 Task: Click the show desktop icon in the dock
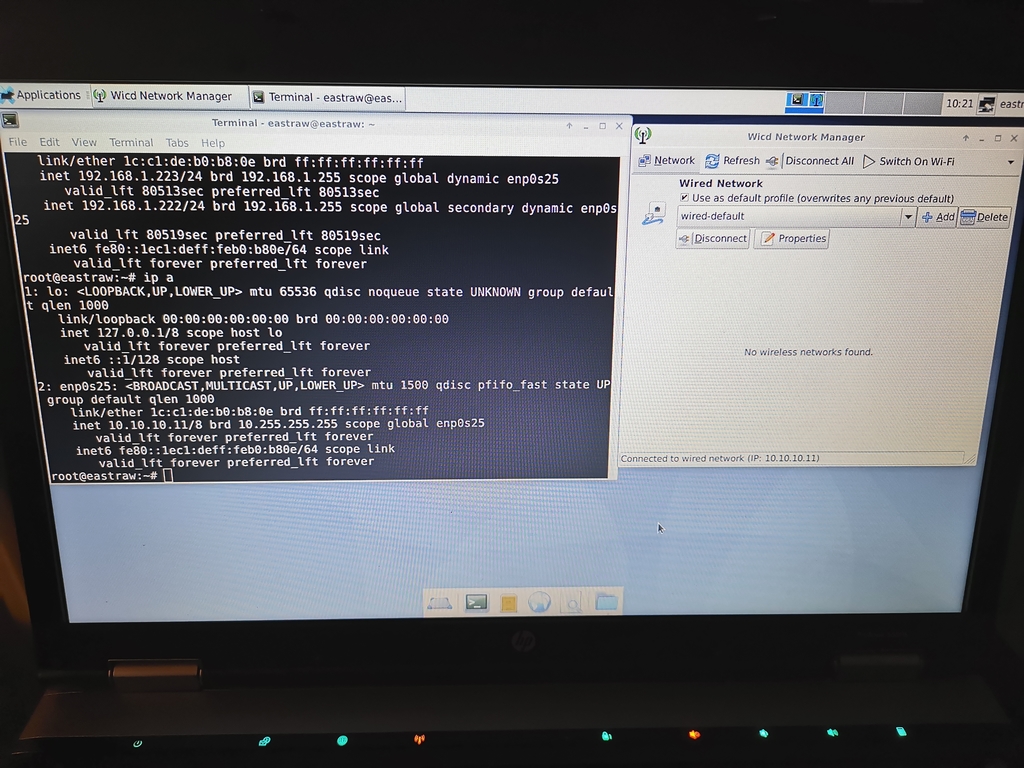coord(440,603)
